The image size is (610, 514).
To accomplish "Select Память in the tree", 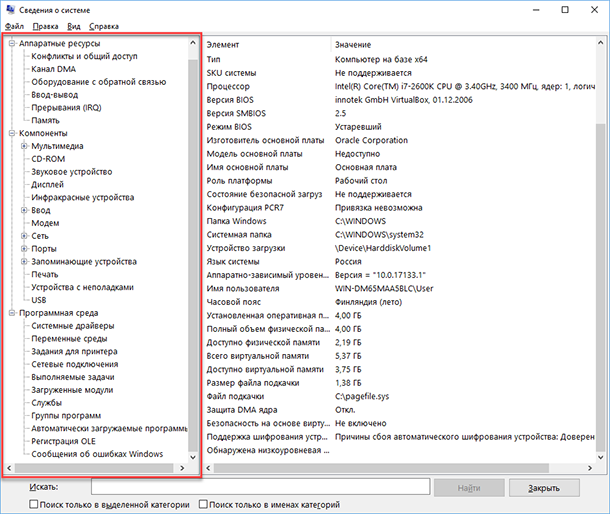I will point(46,120).
